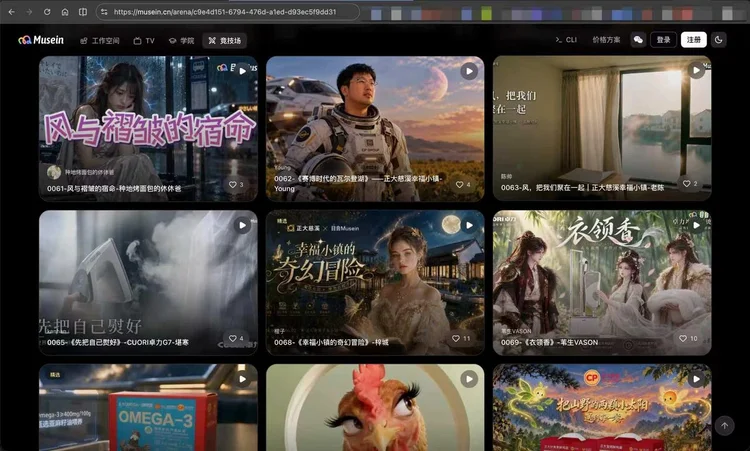This screenshot has height=451, width=750.
Task: Click the browser forward arrow
Action: pos(29,12)
